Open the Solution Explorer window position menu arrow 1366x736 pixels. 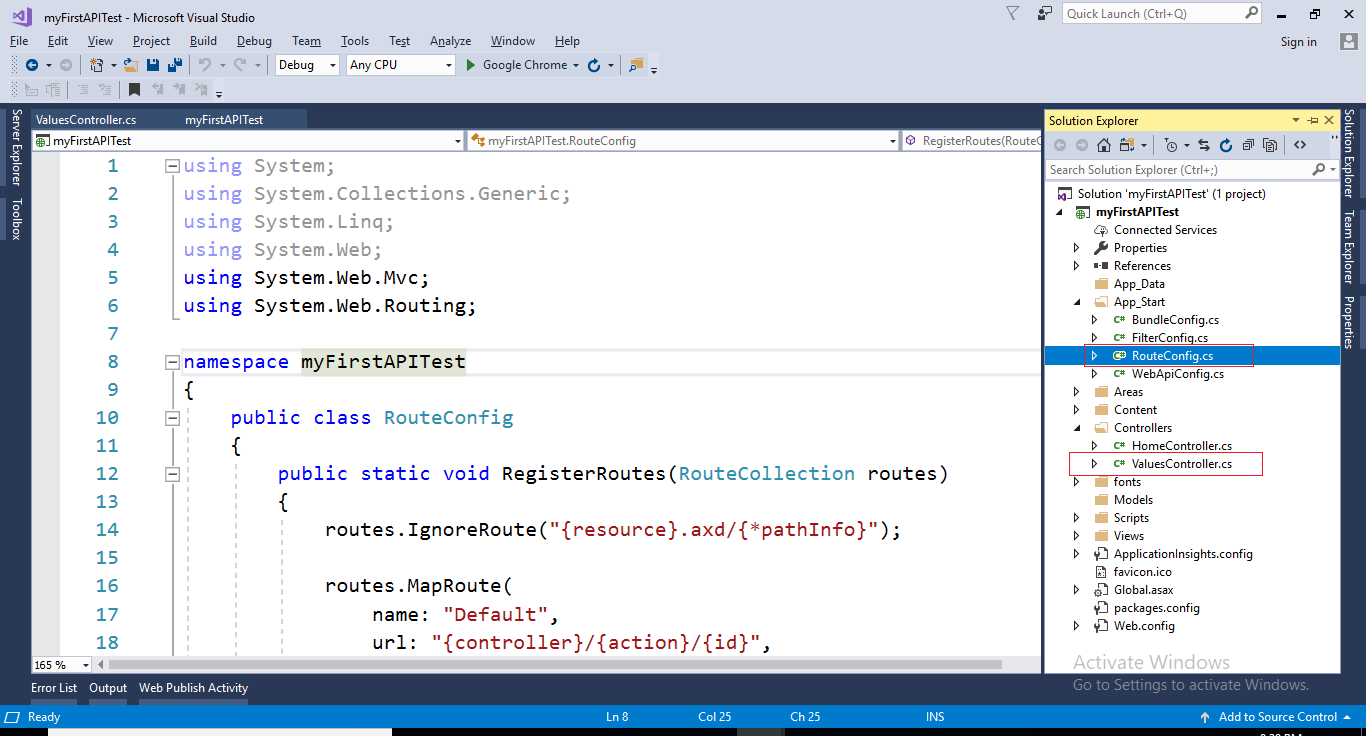click(x=1295, y=120)
